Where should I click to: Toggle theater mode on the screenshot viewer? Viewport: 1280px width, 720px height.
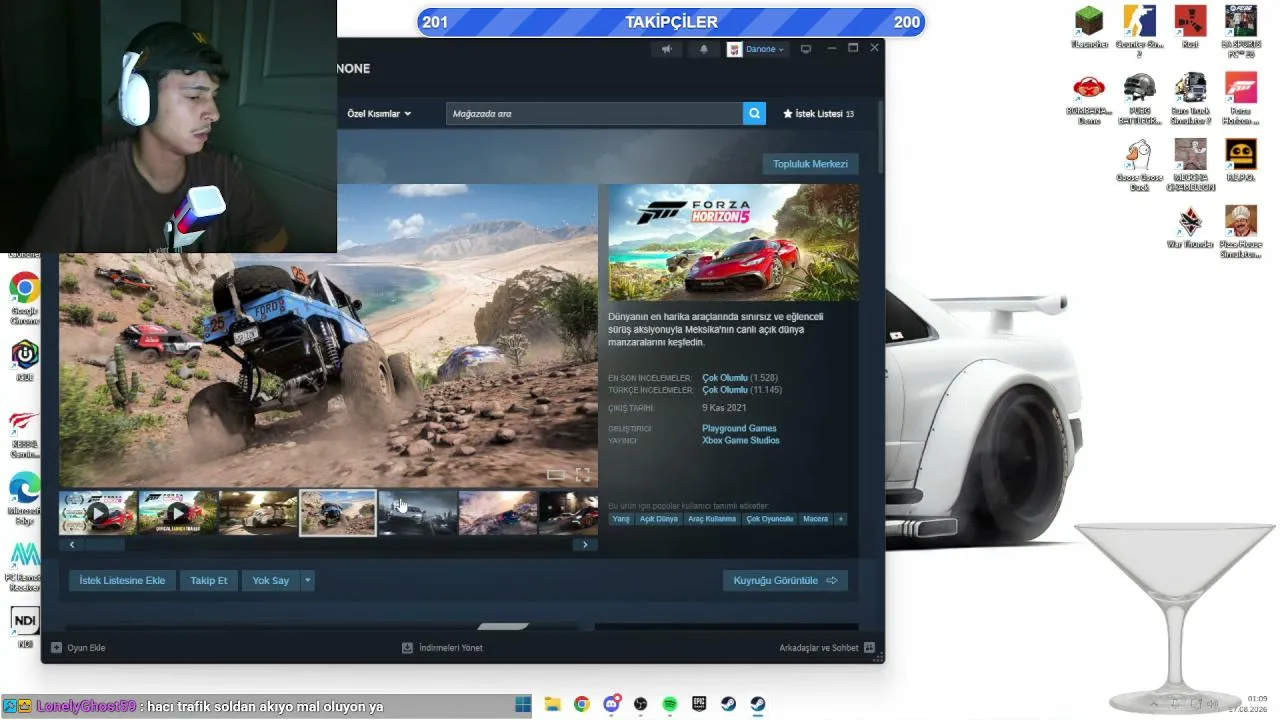(x=556, y=475)
